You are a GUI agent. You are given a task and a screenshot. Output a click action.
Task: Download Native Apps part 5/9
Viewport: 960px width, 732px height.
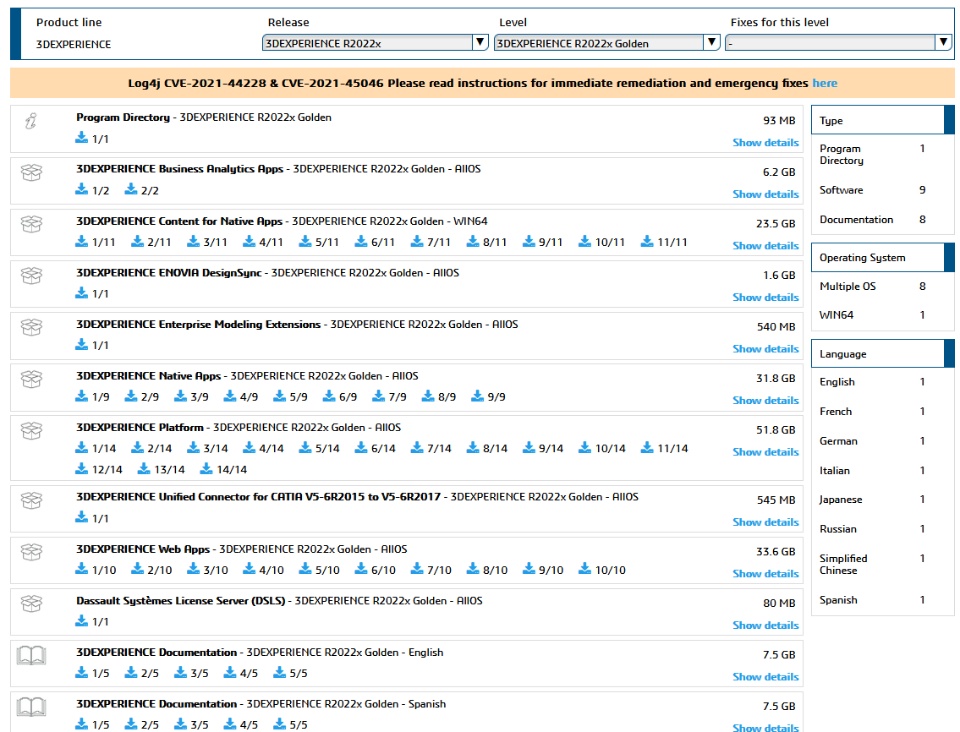290,397
